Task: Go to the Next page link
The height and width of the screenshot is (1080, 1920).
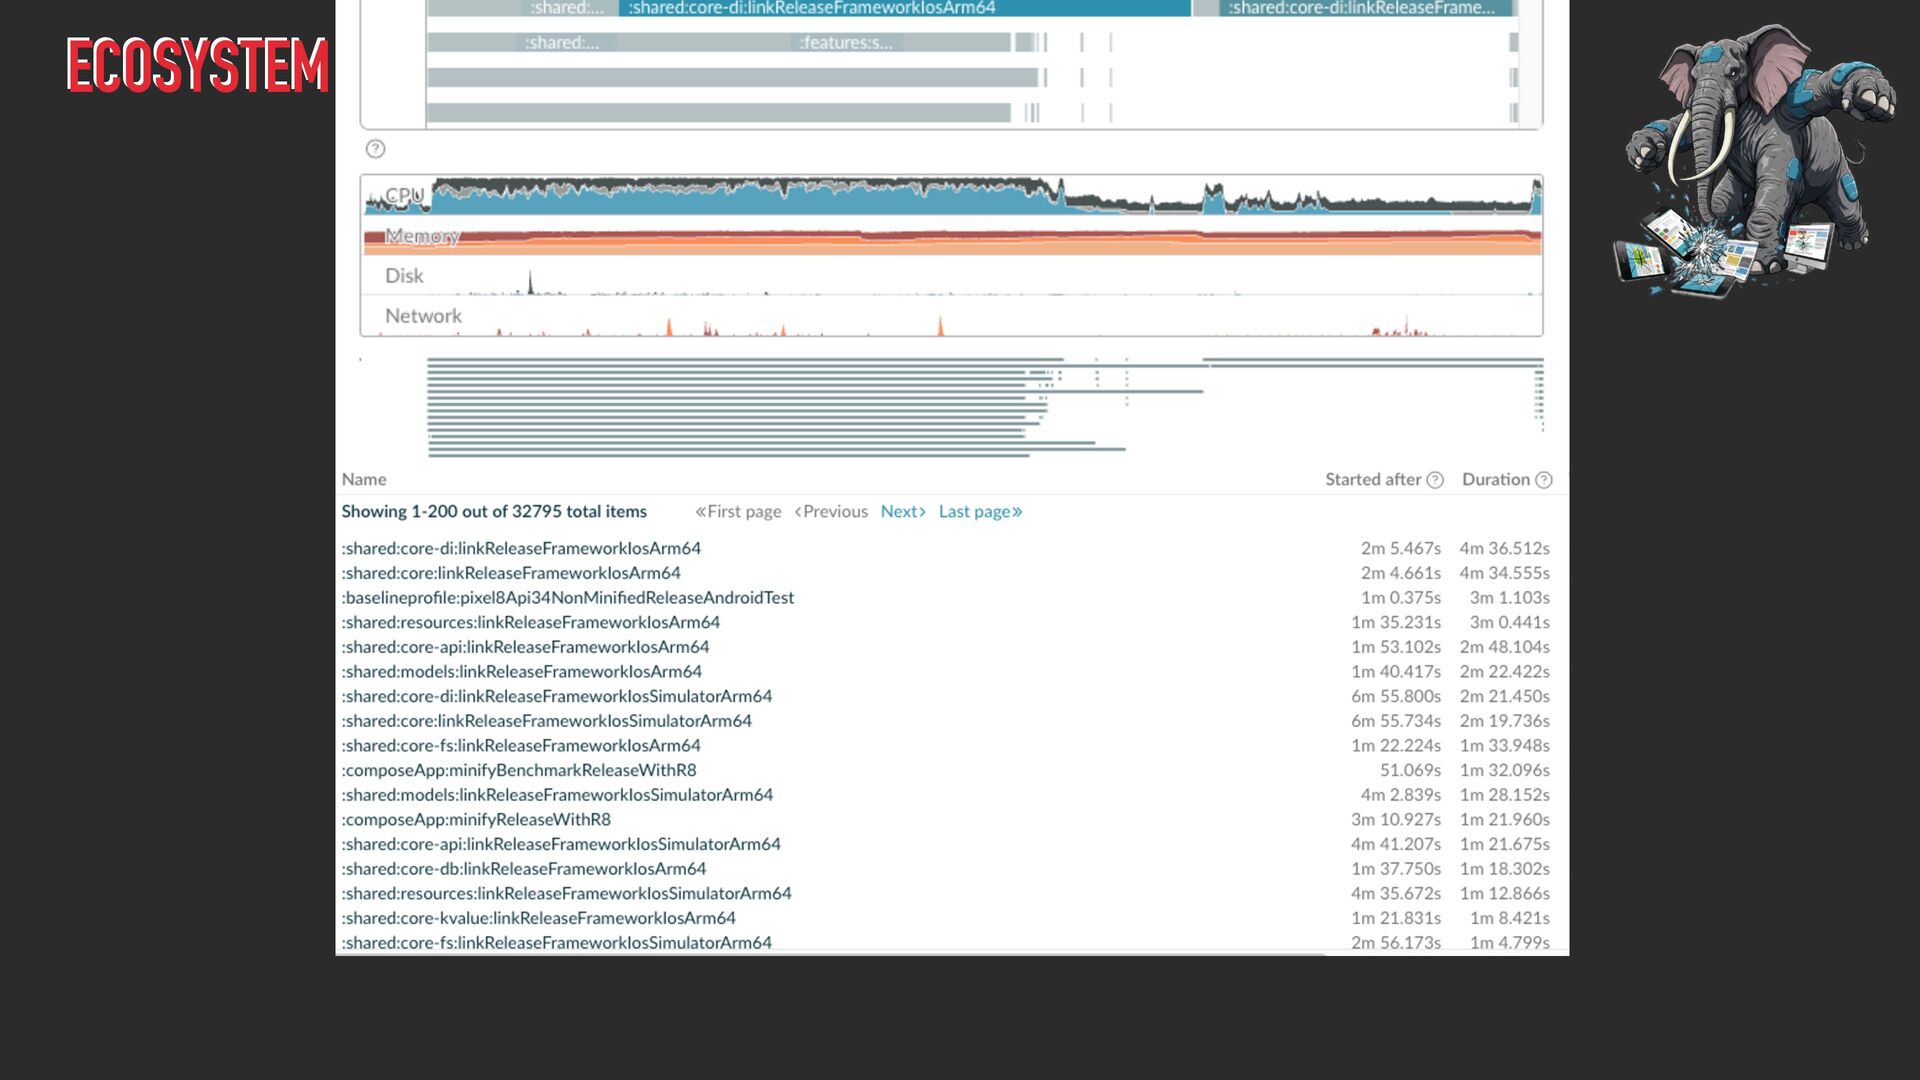Action: [902, 512]
